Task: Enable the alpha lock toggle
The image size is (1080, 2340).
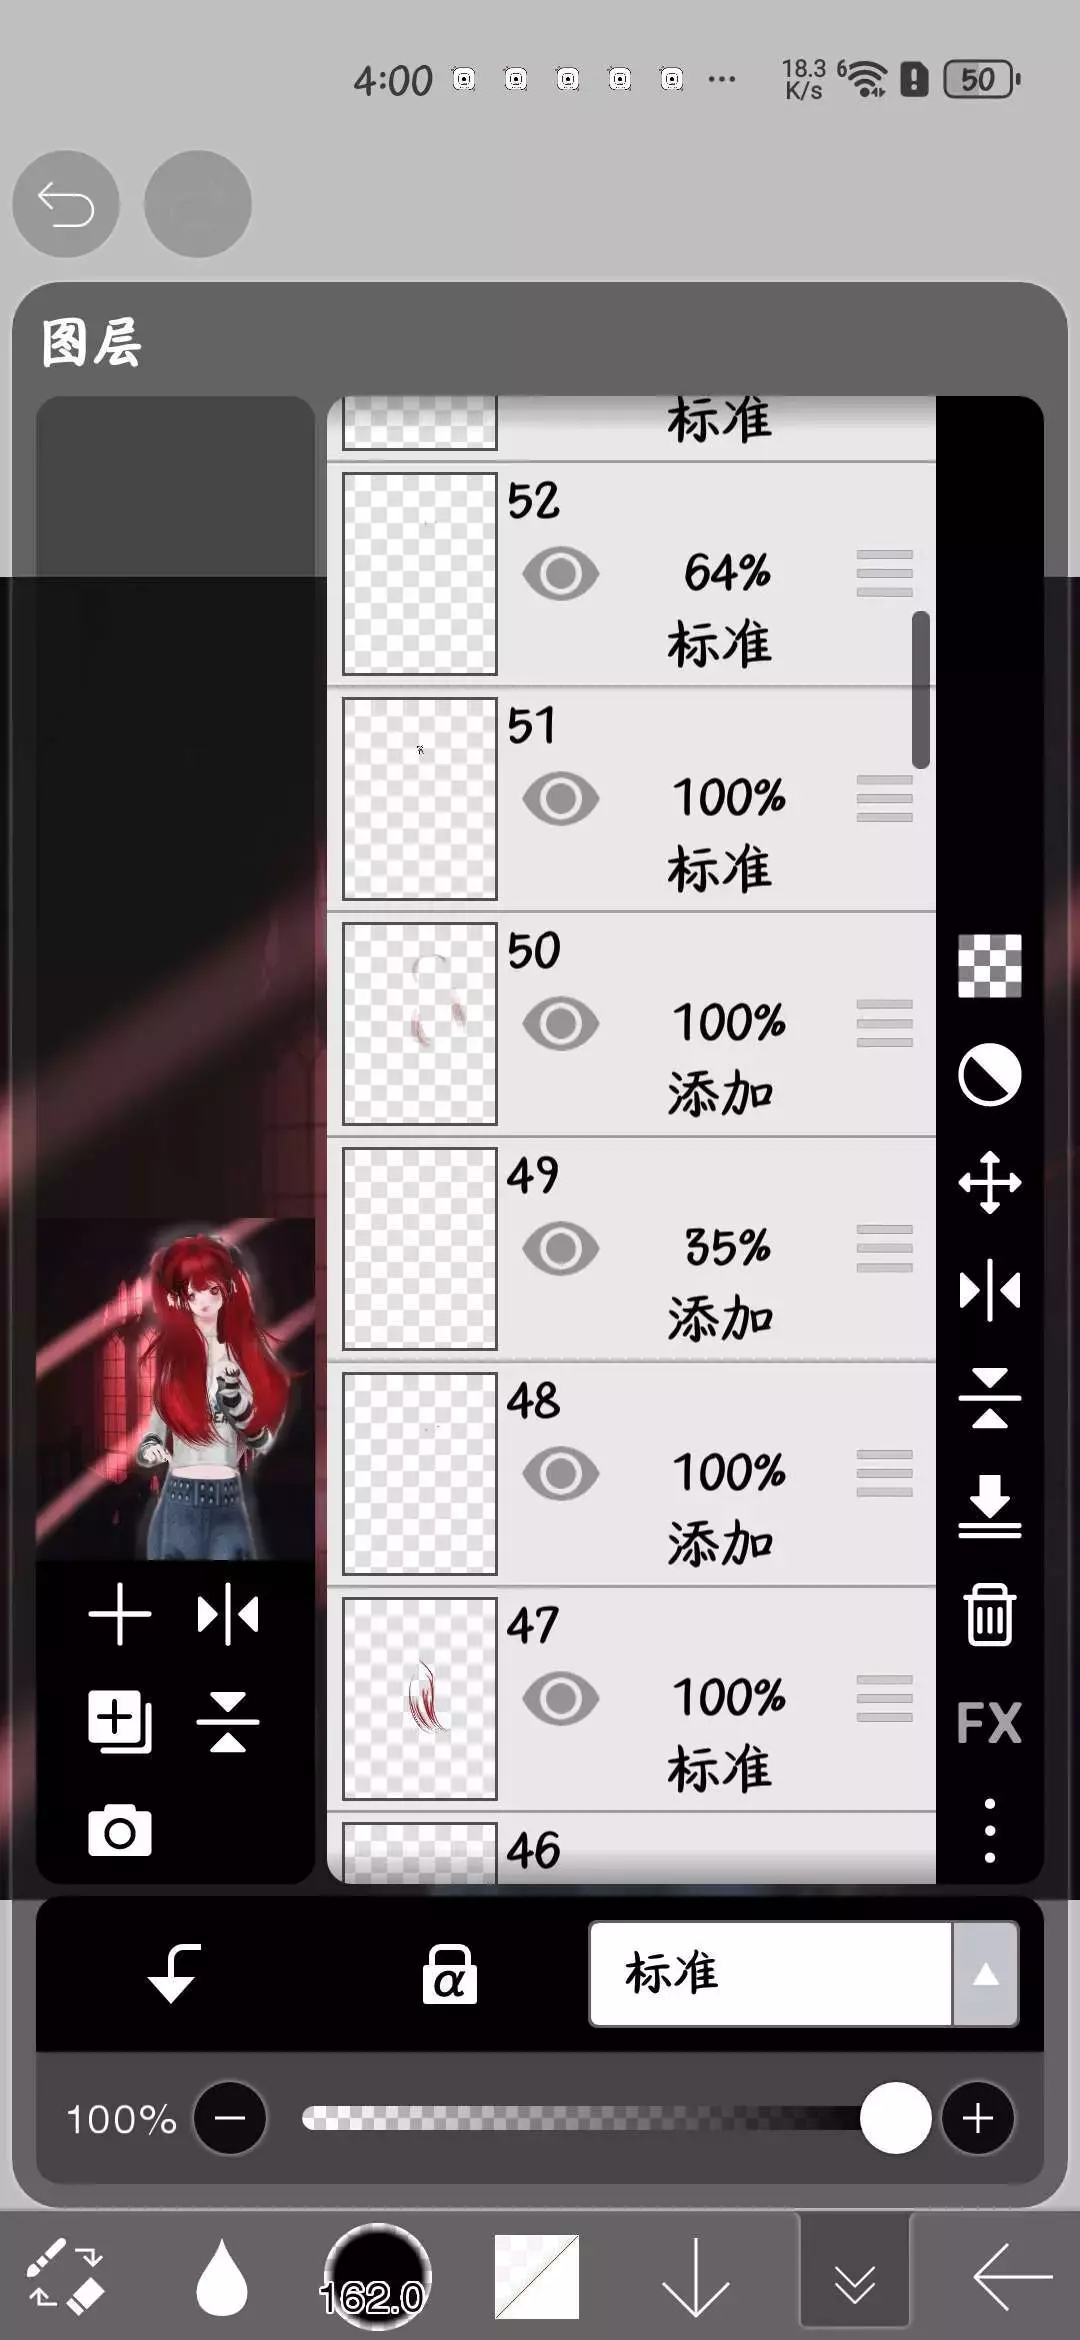Action: (450, 1974)
